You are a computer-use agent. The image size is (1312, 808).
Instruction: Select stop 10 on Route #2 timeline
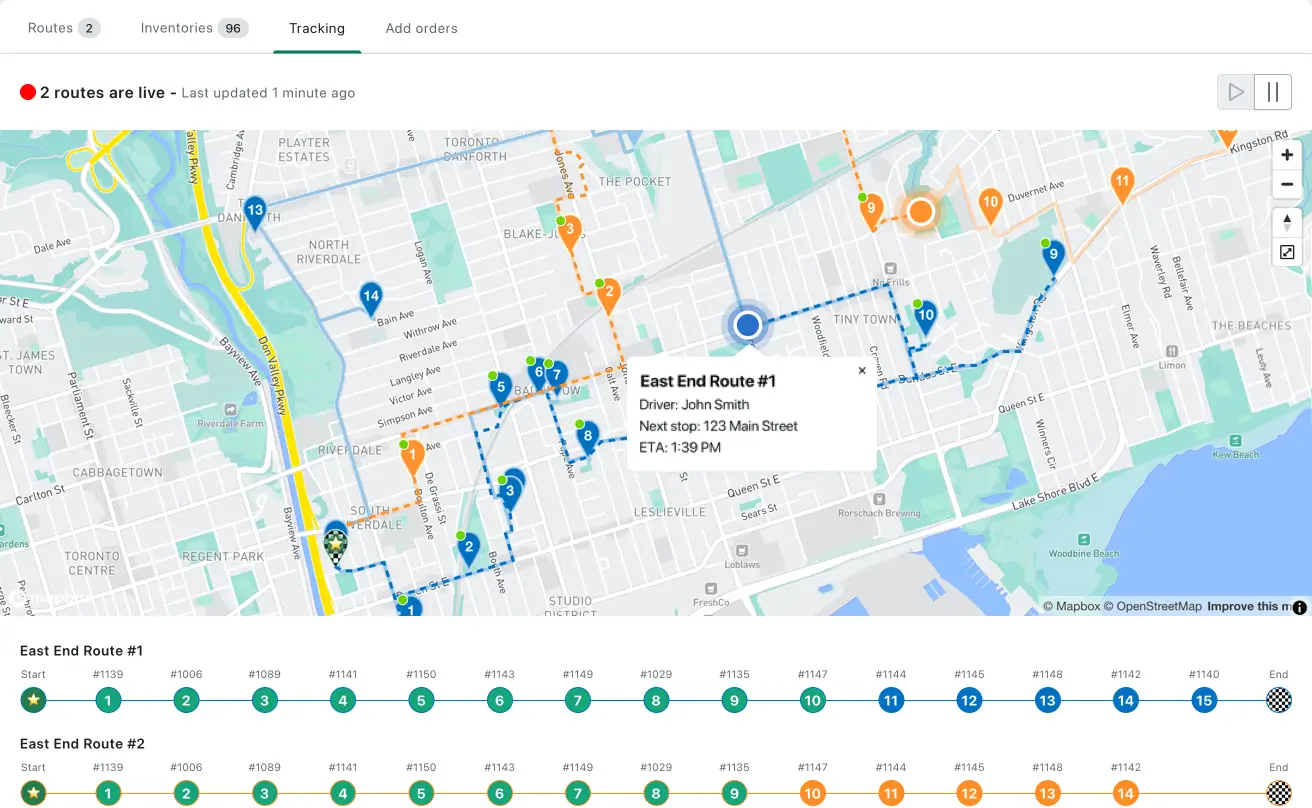point(813,793)
